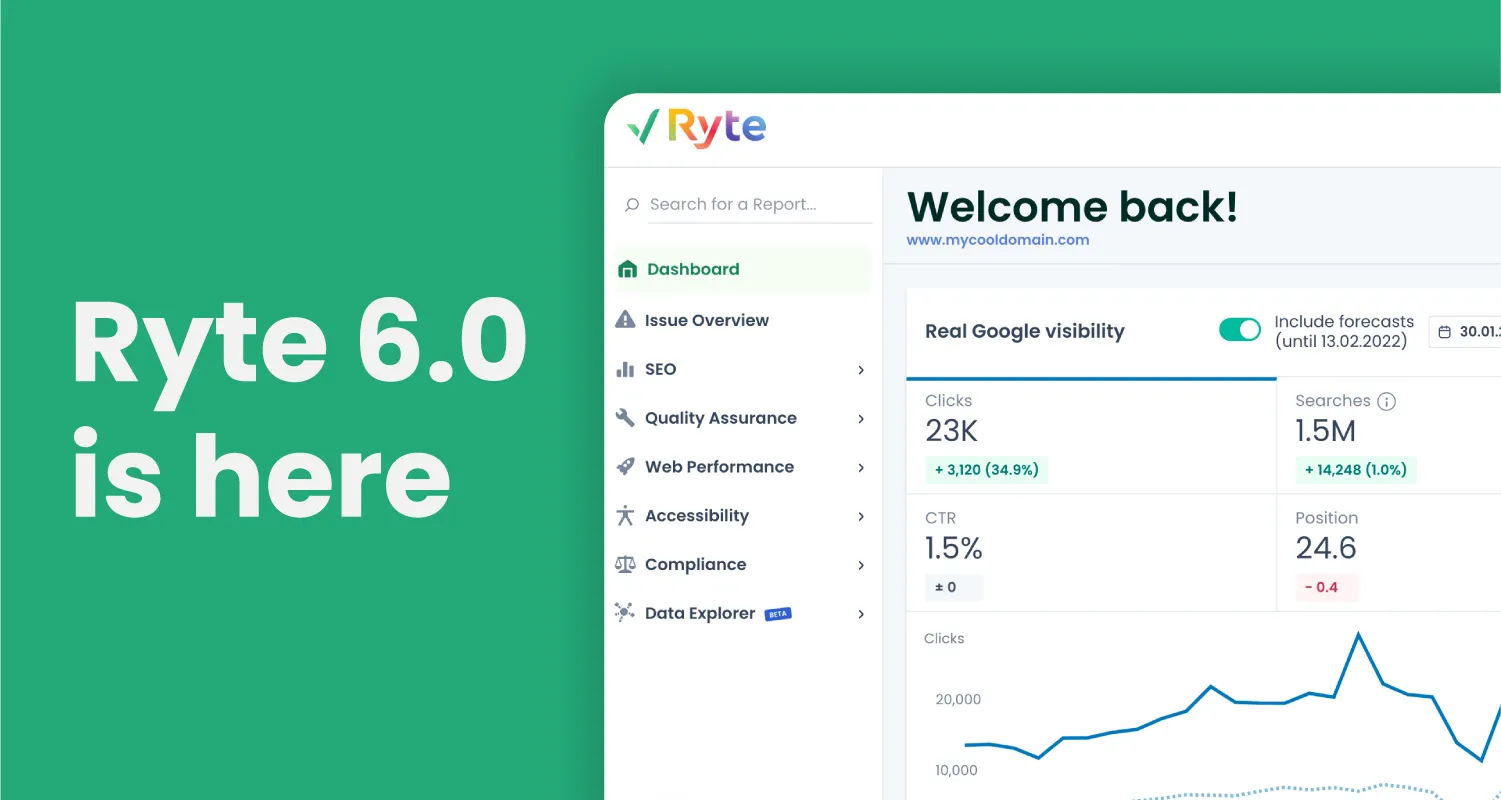
Task: Click the Searches info icon
Action: click(1386, 401)
